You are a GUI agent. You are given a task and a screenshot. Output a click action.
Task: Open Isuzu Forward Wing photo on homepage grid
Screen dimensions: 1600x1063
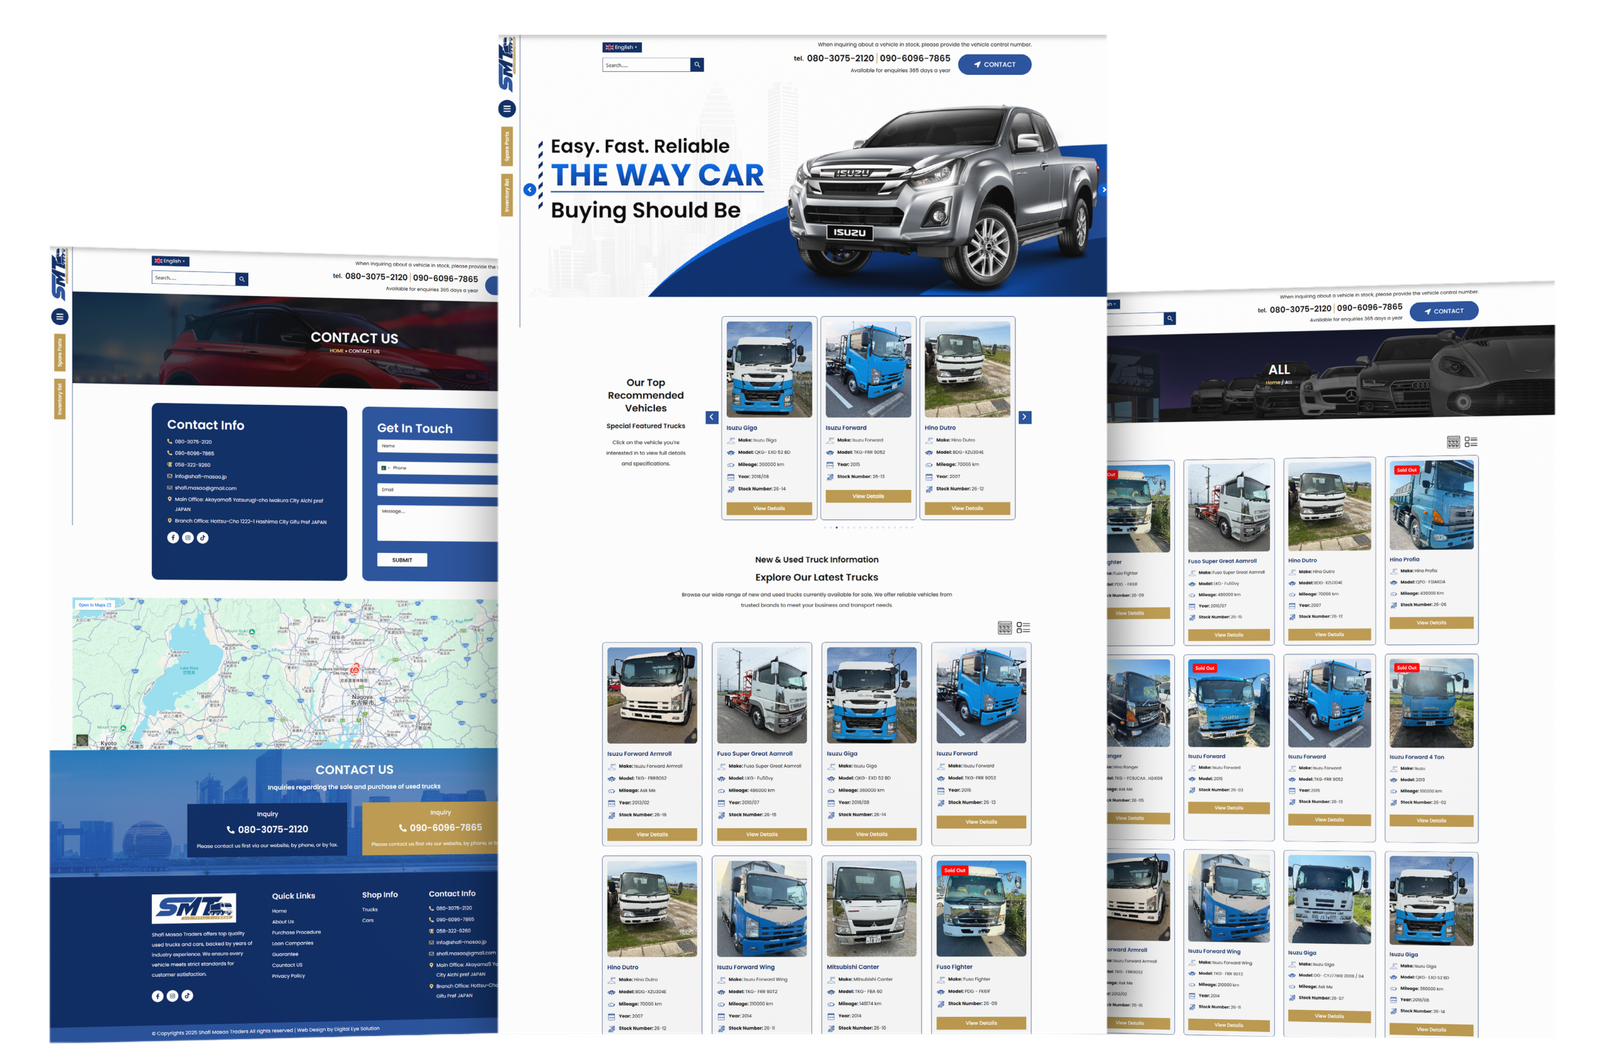[762, 908]
